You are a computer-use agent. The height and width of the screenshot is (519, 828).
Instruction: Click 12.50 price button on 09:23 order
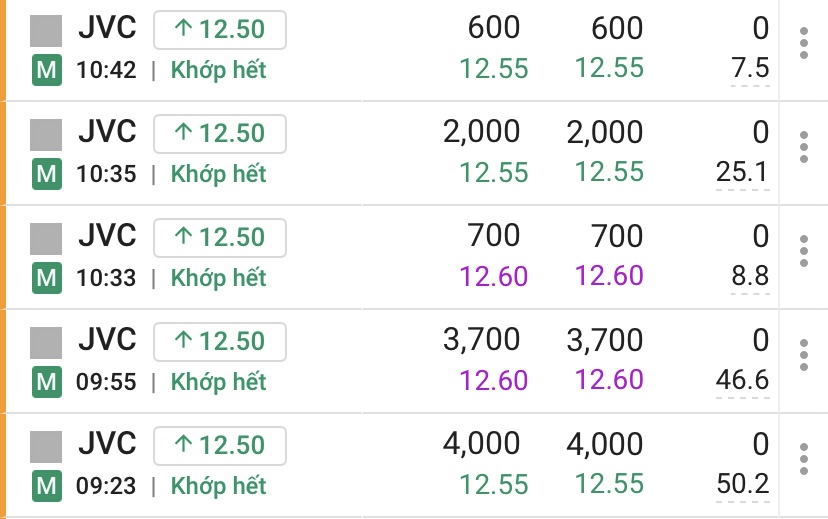point(220,446)
